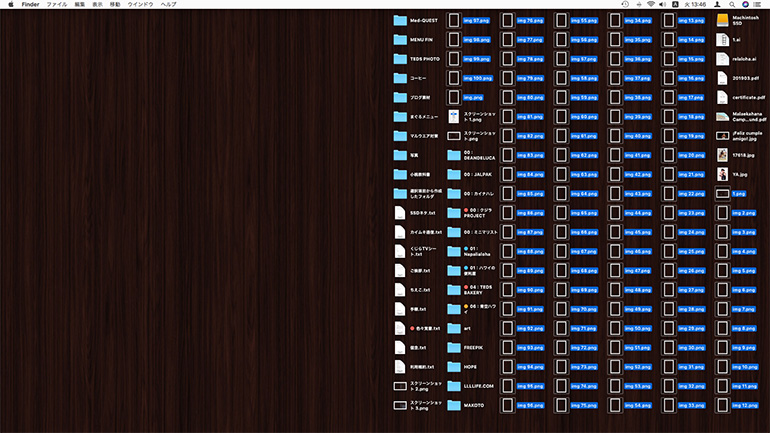The height and width of the screenshot is (433, 770).
Task: Click the YA.jpg thumbnail
Action: coord(723,174)
